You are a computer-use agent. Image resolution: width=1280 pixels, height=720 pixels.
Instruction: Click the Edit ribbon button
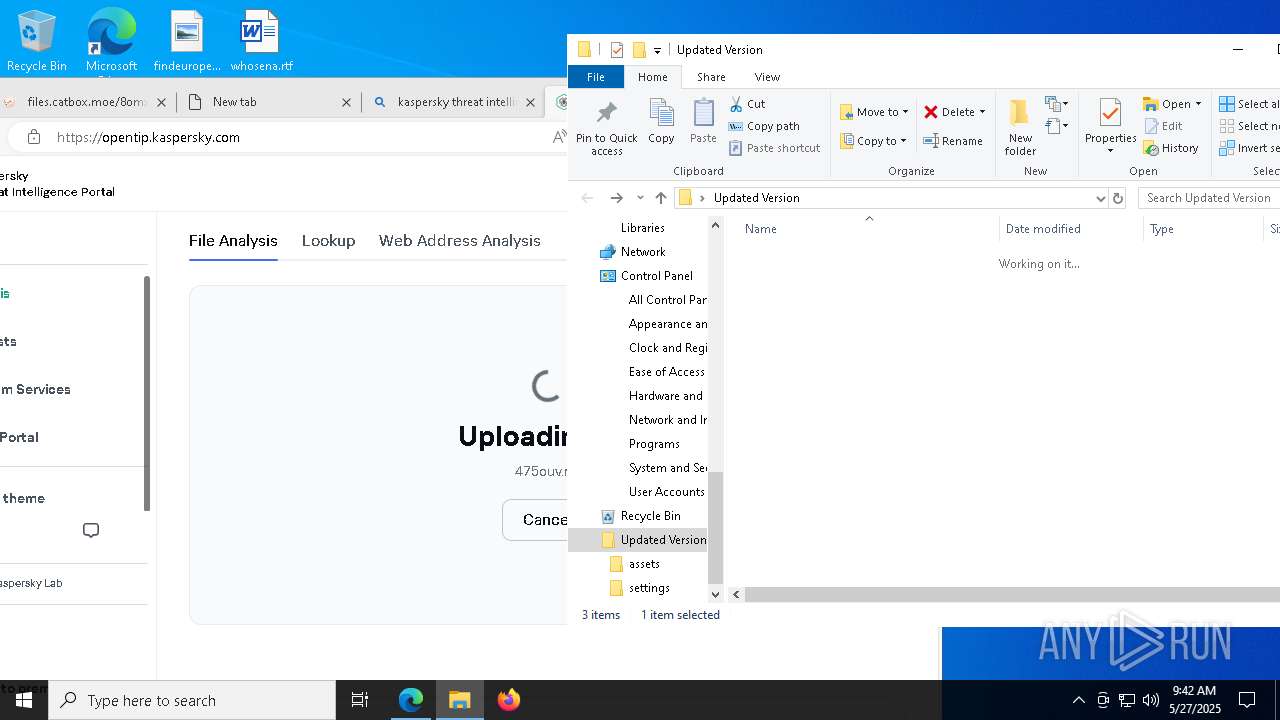tap(1163, 126)
